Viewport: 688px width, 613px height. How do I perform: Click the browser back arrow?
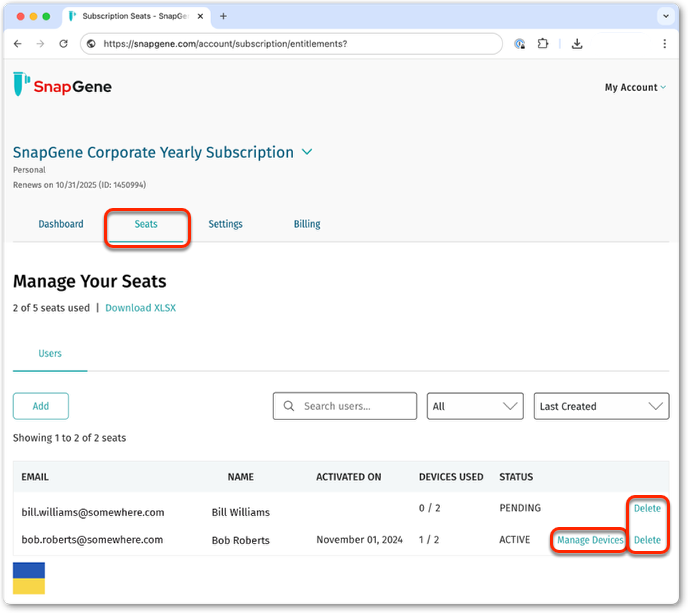coord(18,43)
